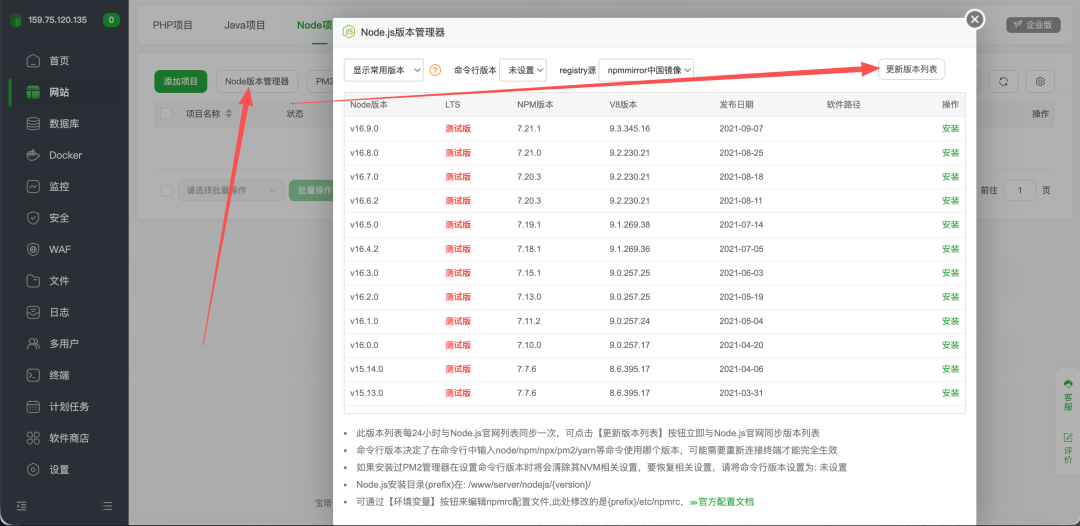Image resolution: width=1080 pixels, height=526 pixels.
Task: Open the 显示常用版本 dropdown
Action: (x=384, y=70)
